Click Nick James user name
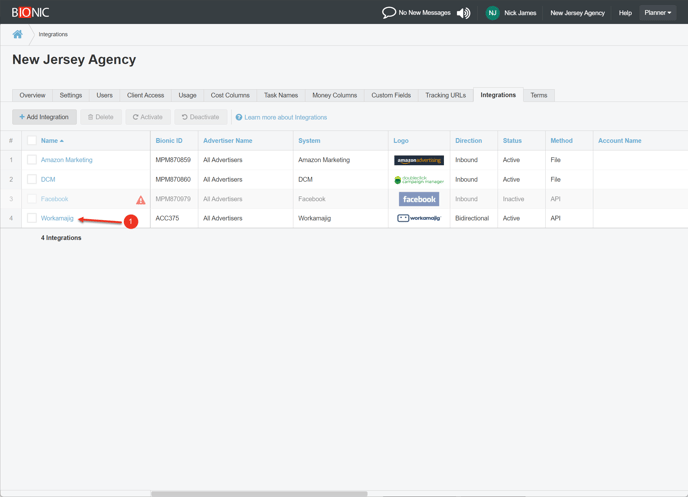 520,13
